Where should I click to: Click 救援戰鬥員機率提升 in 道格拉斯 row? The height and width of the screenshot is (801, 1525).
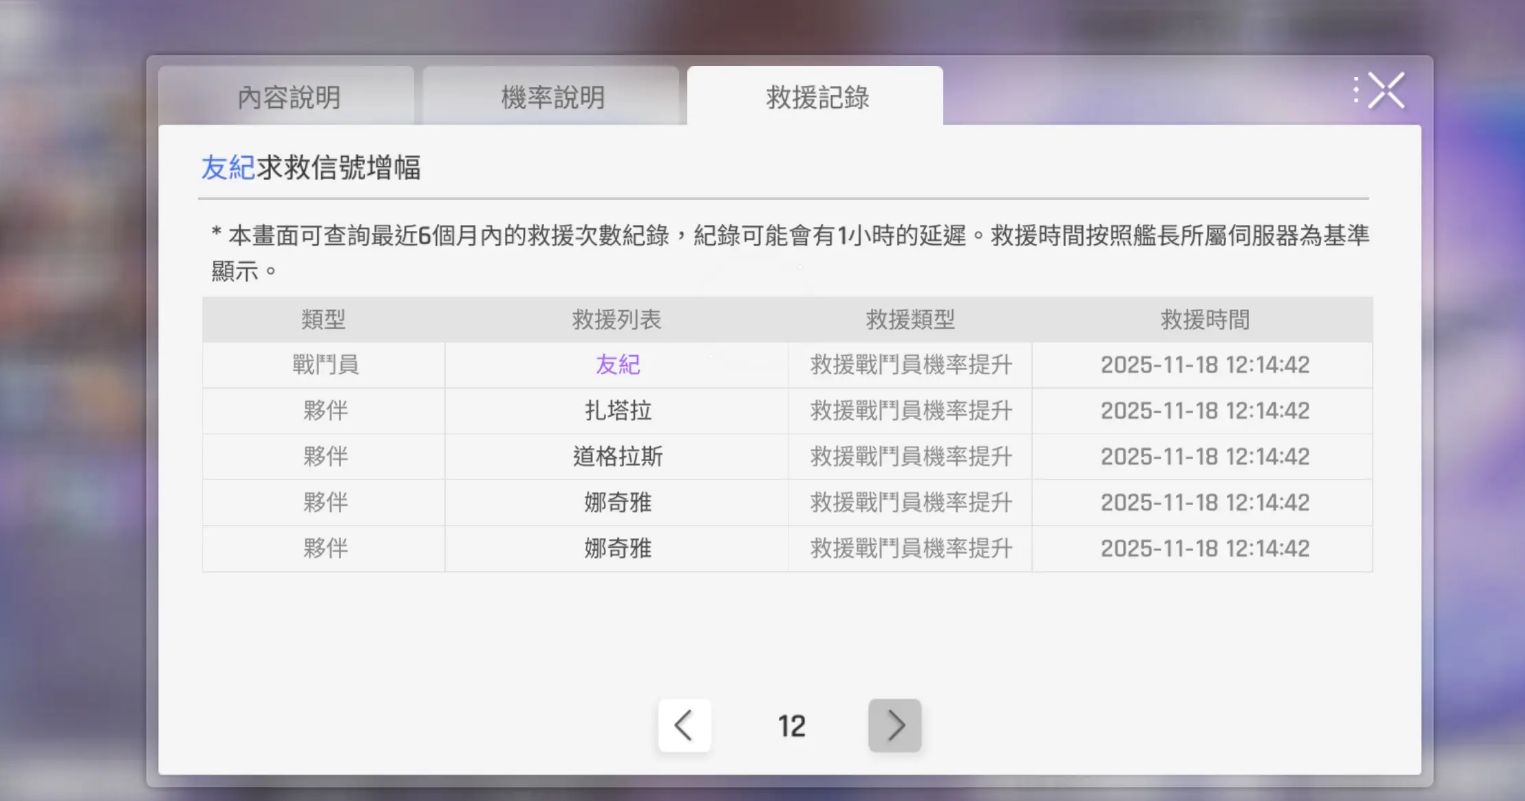coord(910,457)
